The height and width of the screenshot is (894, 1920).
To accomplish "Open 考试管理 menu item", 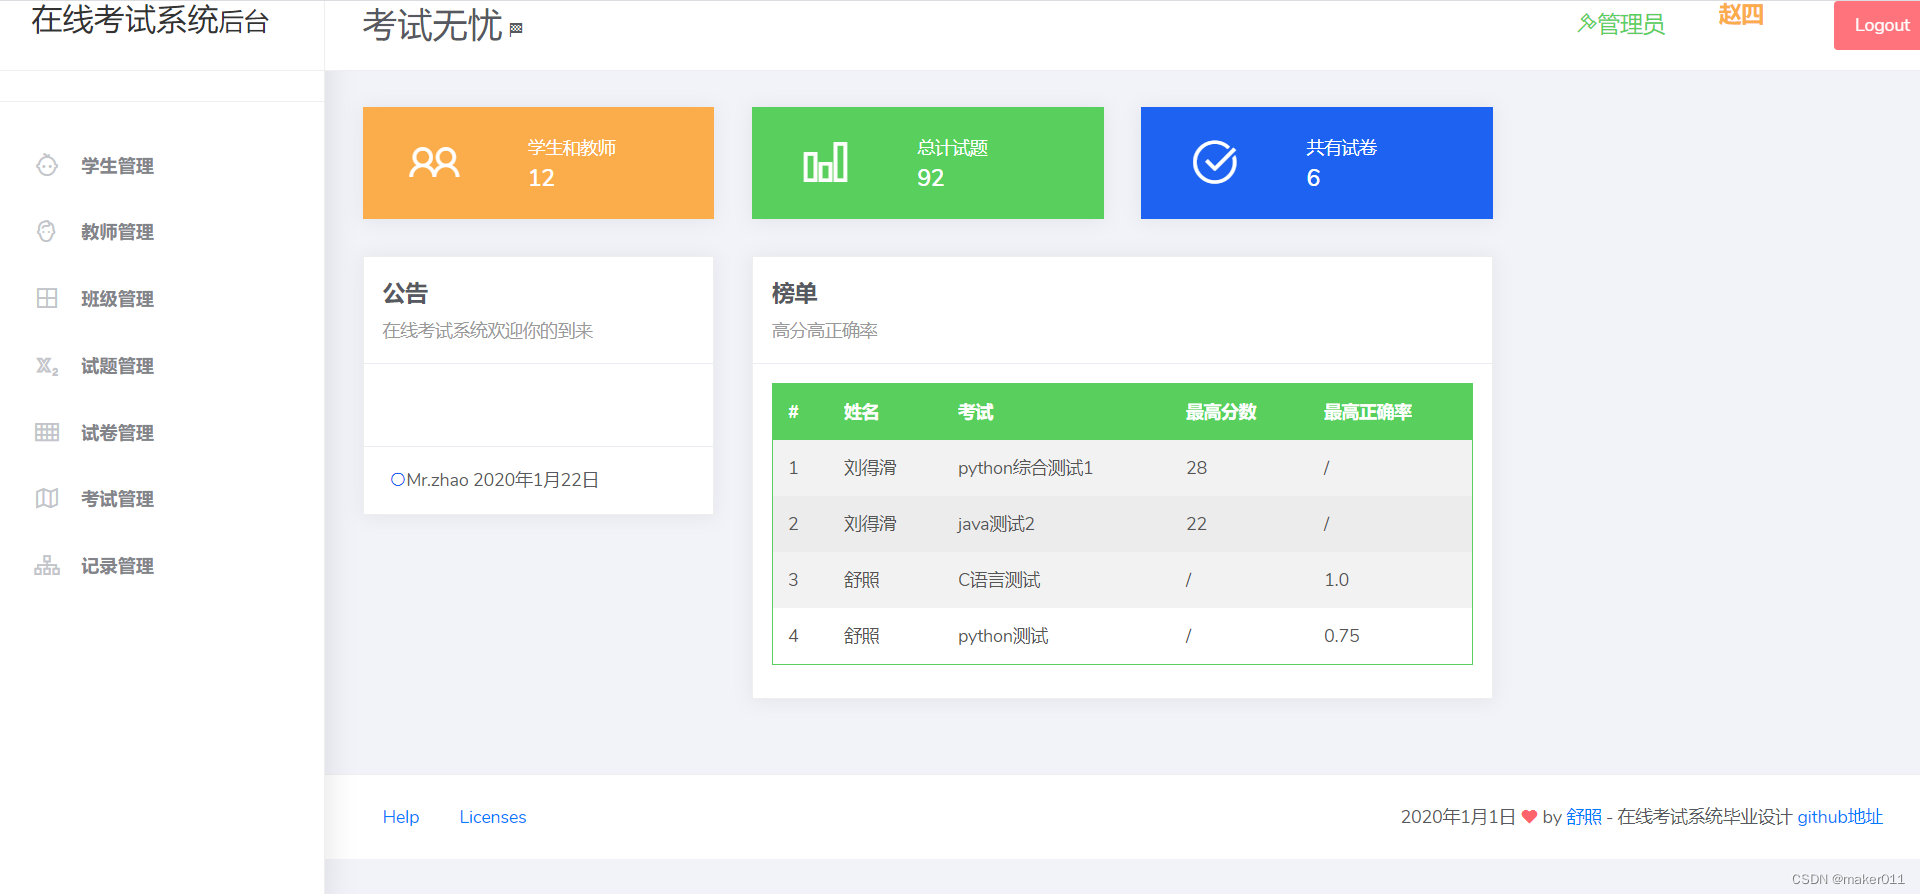I will click(x=117, y=499).
